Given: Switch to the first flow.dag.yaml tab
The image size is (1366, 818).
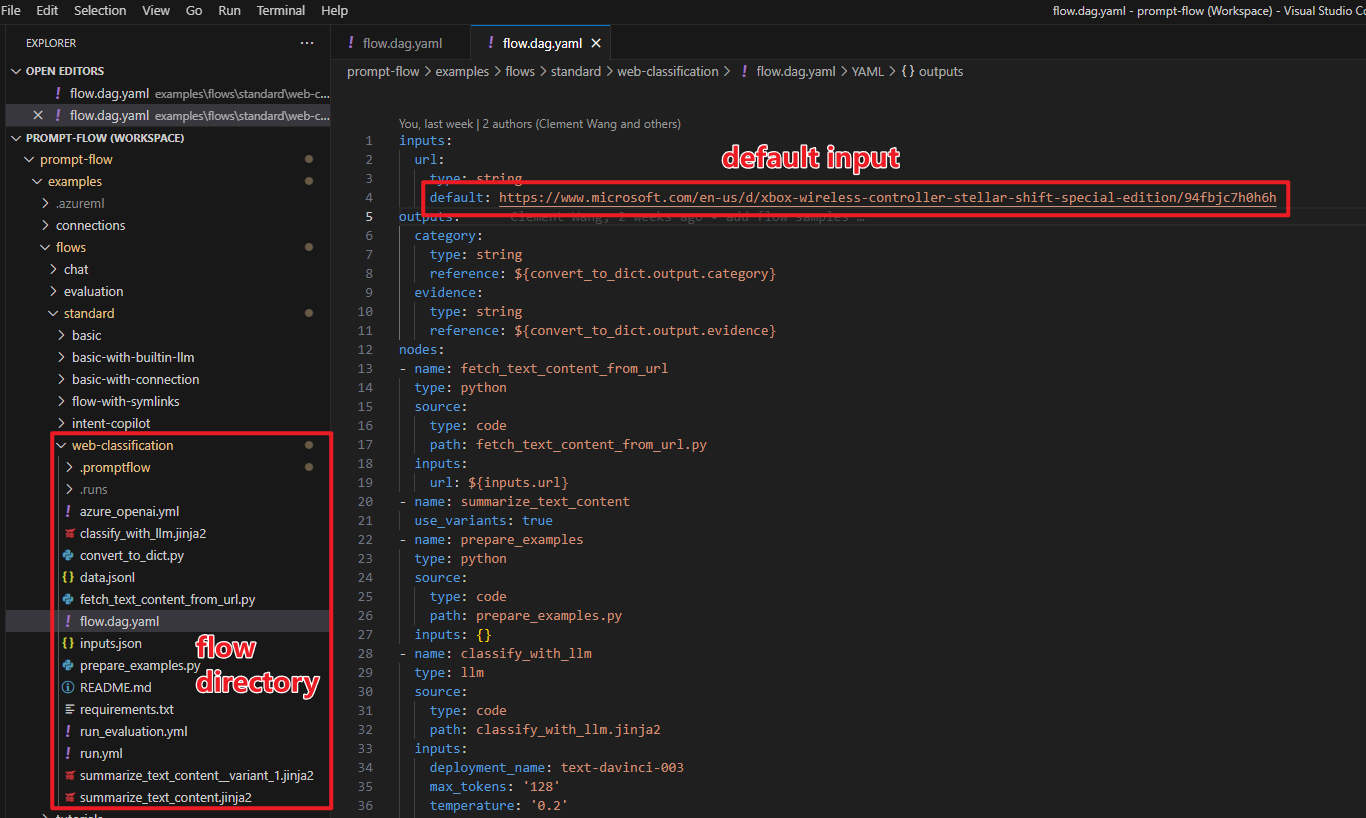Looking at the screenshot, I should pos(401,44).
